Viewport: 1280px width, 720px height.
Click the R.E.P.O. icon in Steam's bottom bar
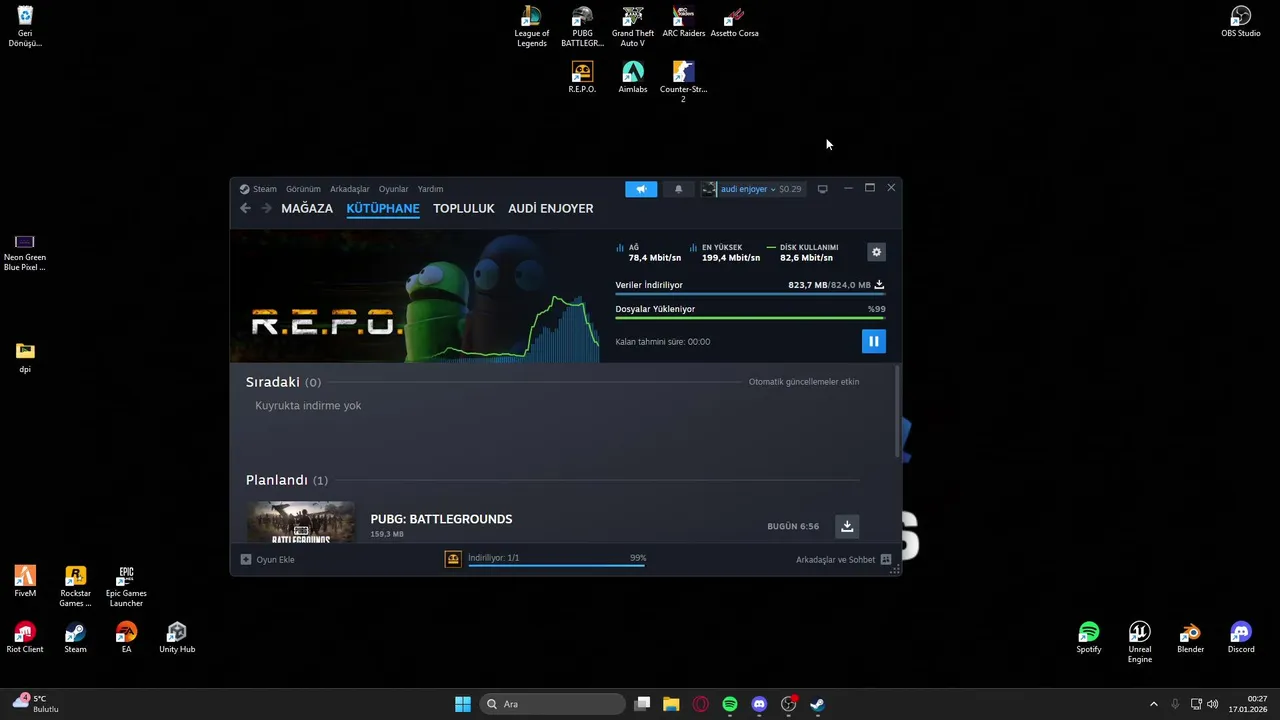(x=453, y=559)
